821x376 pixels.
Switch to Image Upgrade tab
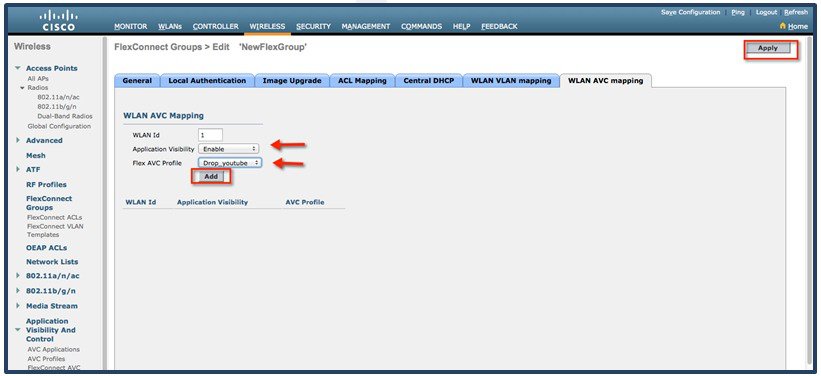pos(292,81)
